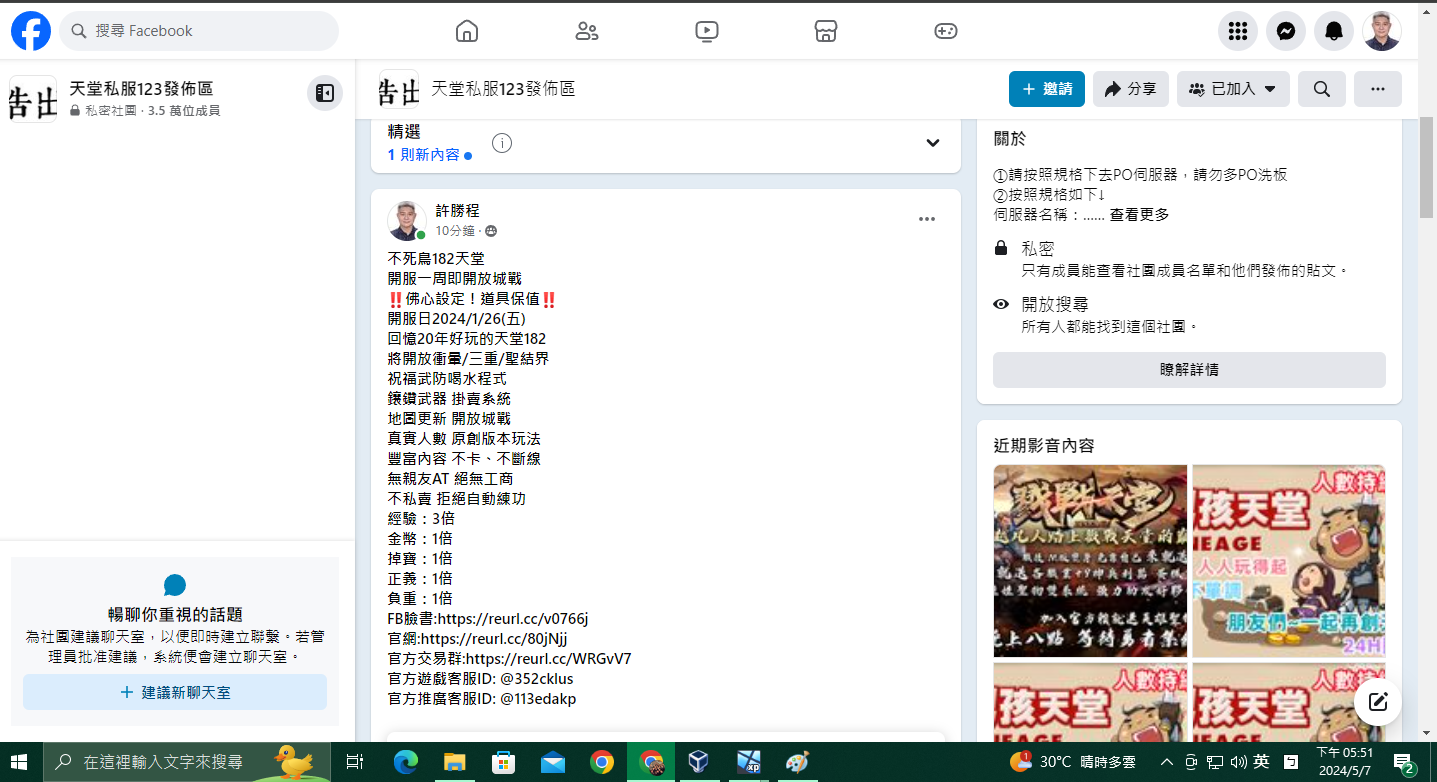Click the 瞭解詳情 button

tap(1189, 369)
